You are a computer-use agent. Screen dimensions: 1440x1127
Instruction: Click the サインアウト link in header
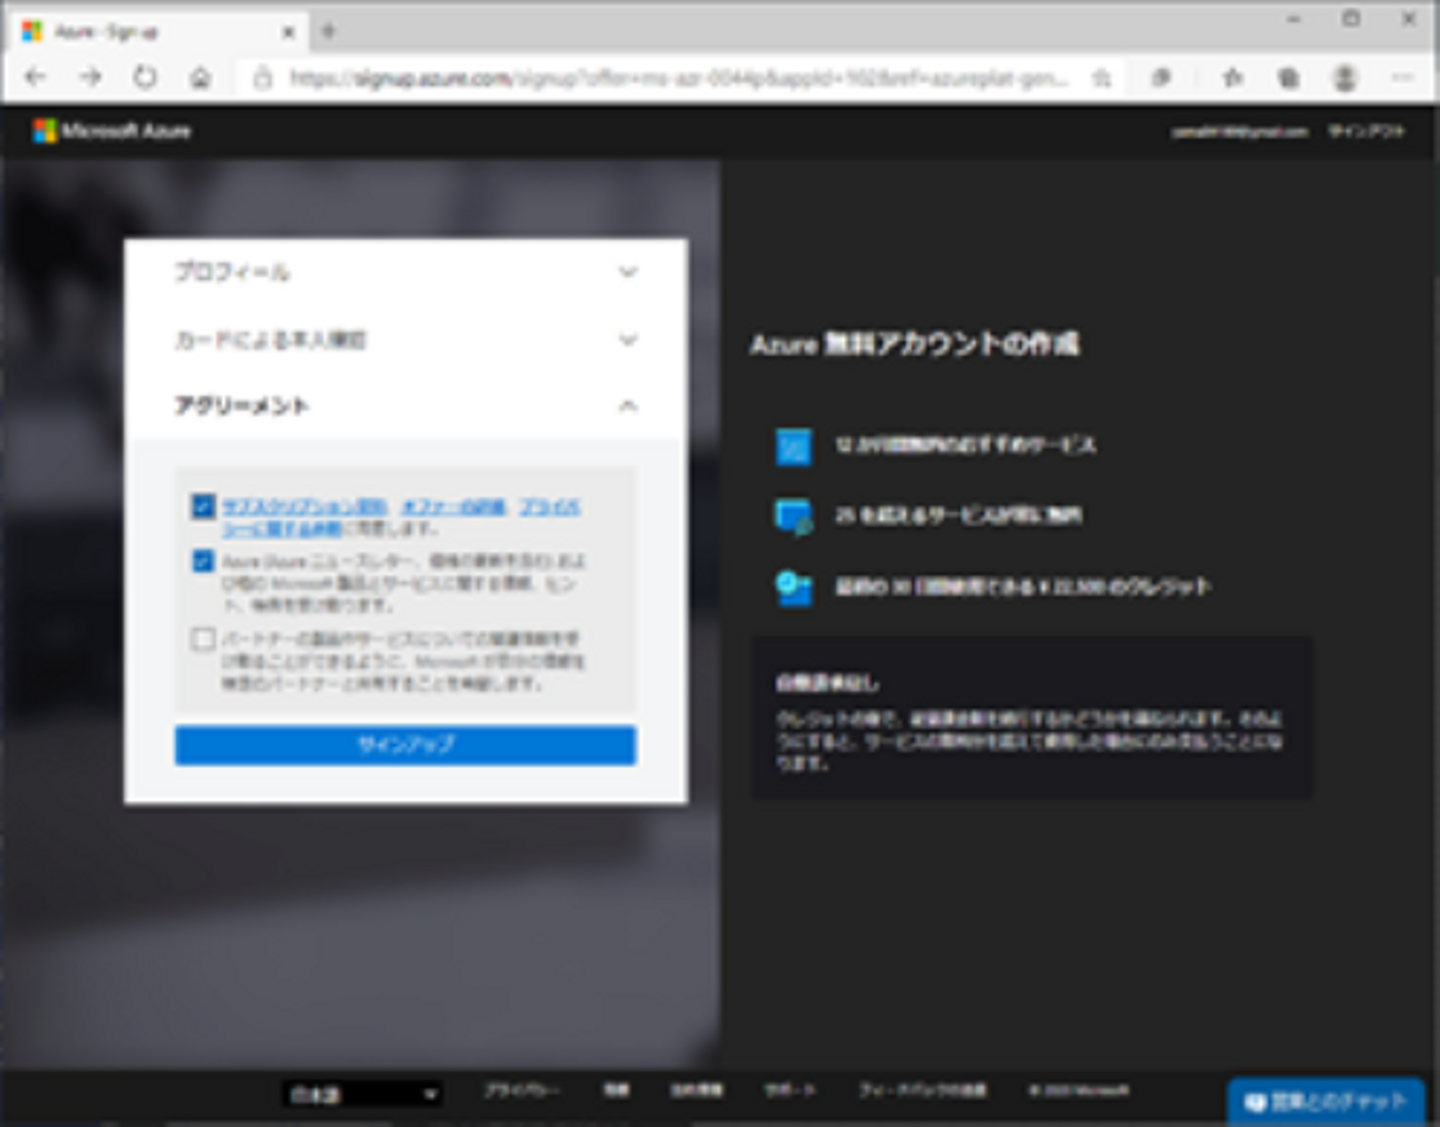click(1366, 131)
